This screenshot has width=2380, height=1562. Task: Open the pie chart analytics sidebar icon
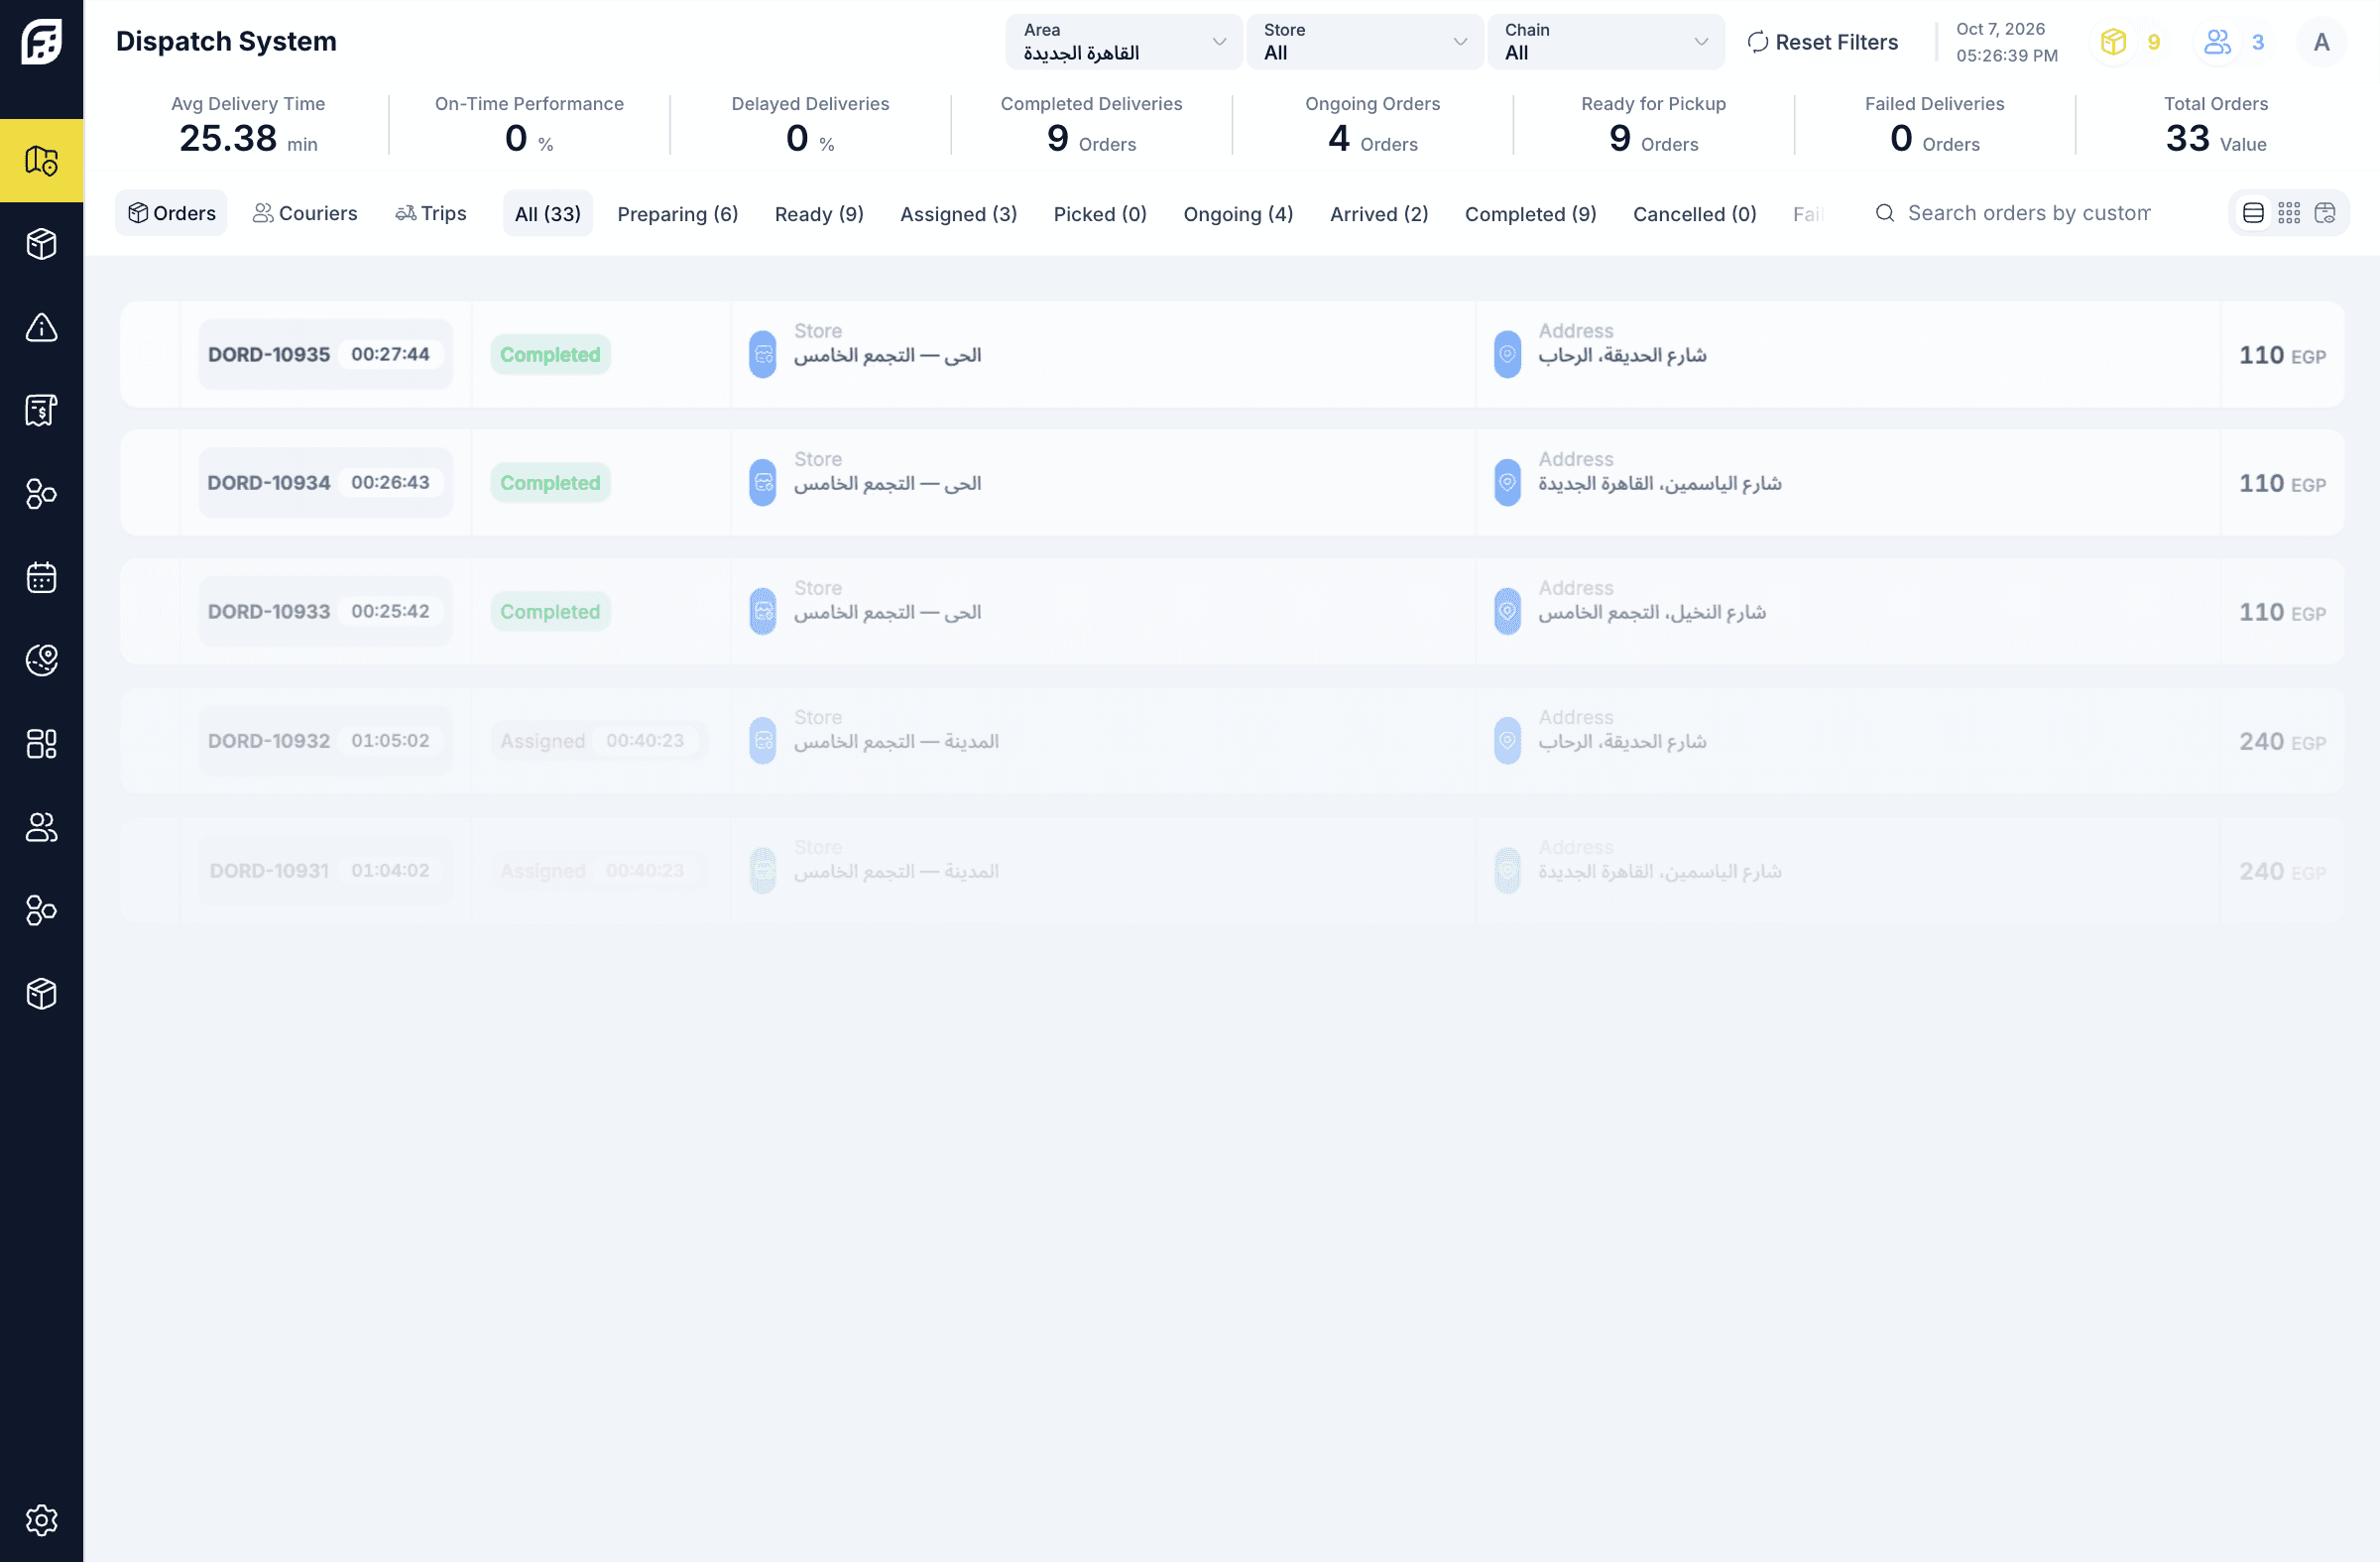click(41, 660)
